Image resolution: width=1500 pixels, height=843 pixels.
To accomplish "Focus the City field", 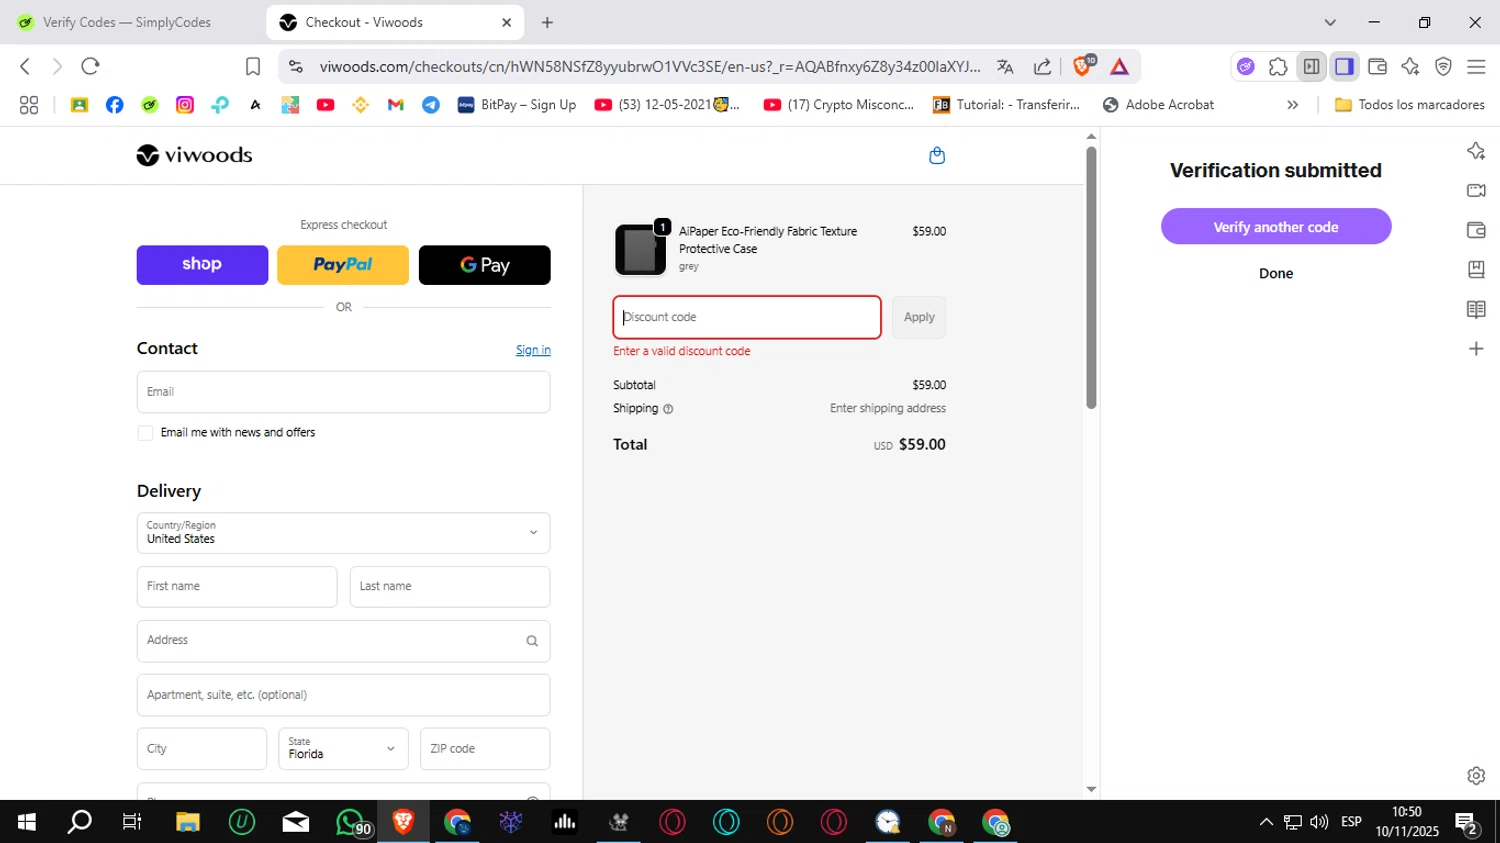I will click(x=202, y=749).
